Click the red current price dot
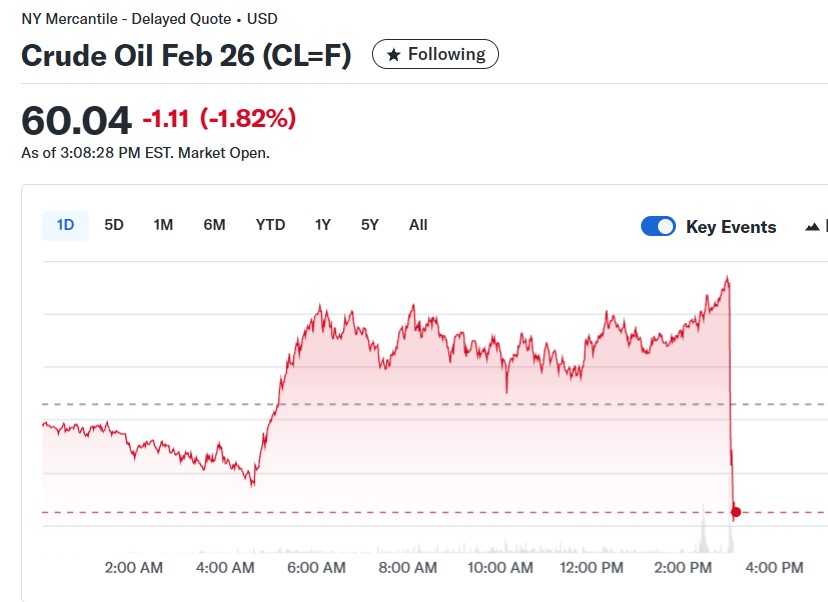 [x=736, y=513]
